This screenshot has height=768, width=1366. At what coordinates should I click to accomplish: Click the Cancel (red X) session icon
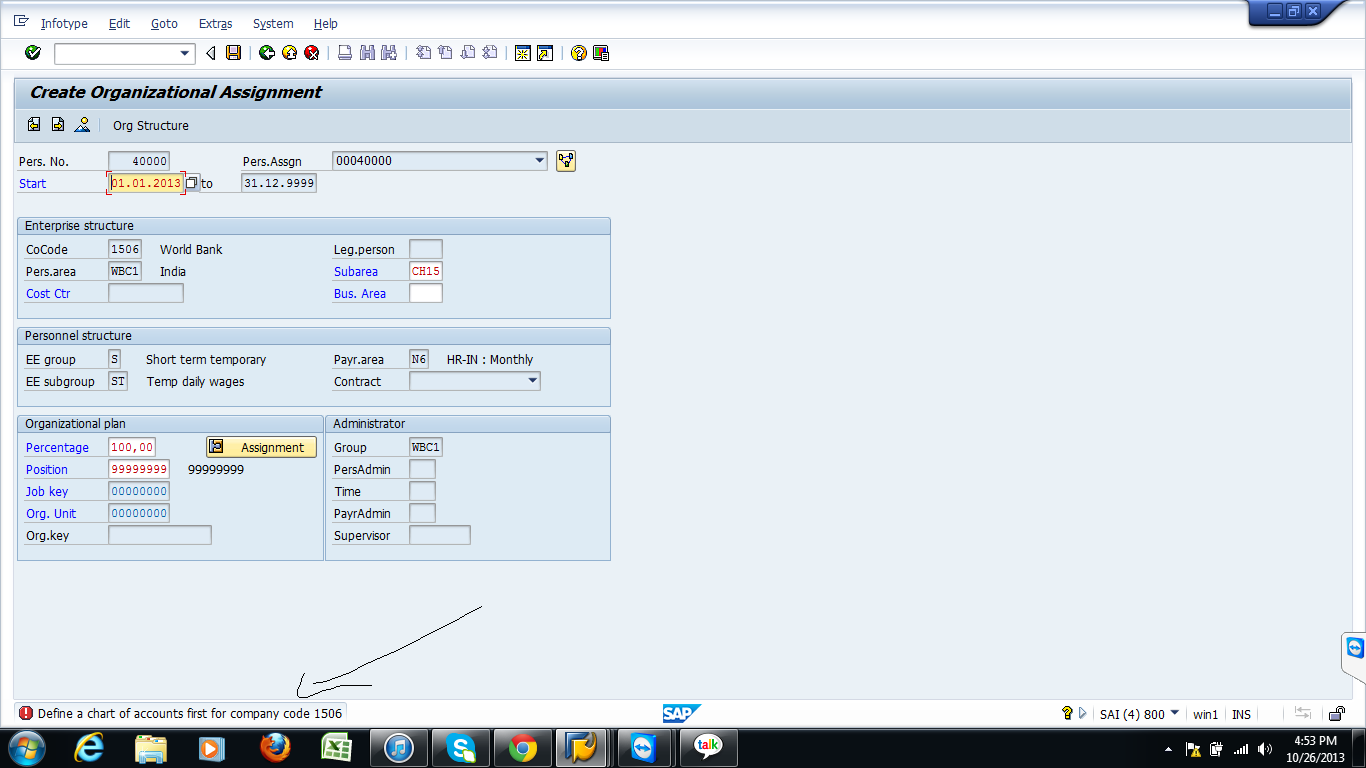click(311, 53)
